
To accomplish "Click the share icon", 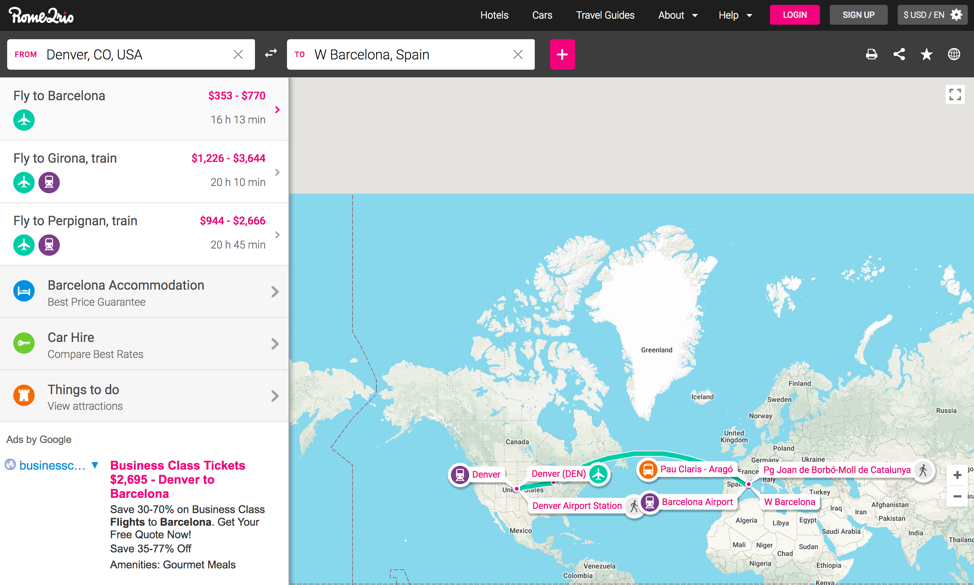I will 899,55.
